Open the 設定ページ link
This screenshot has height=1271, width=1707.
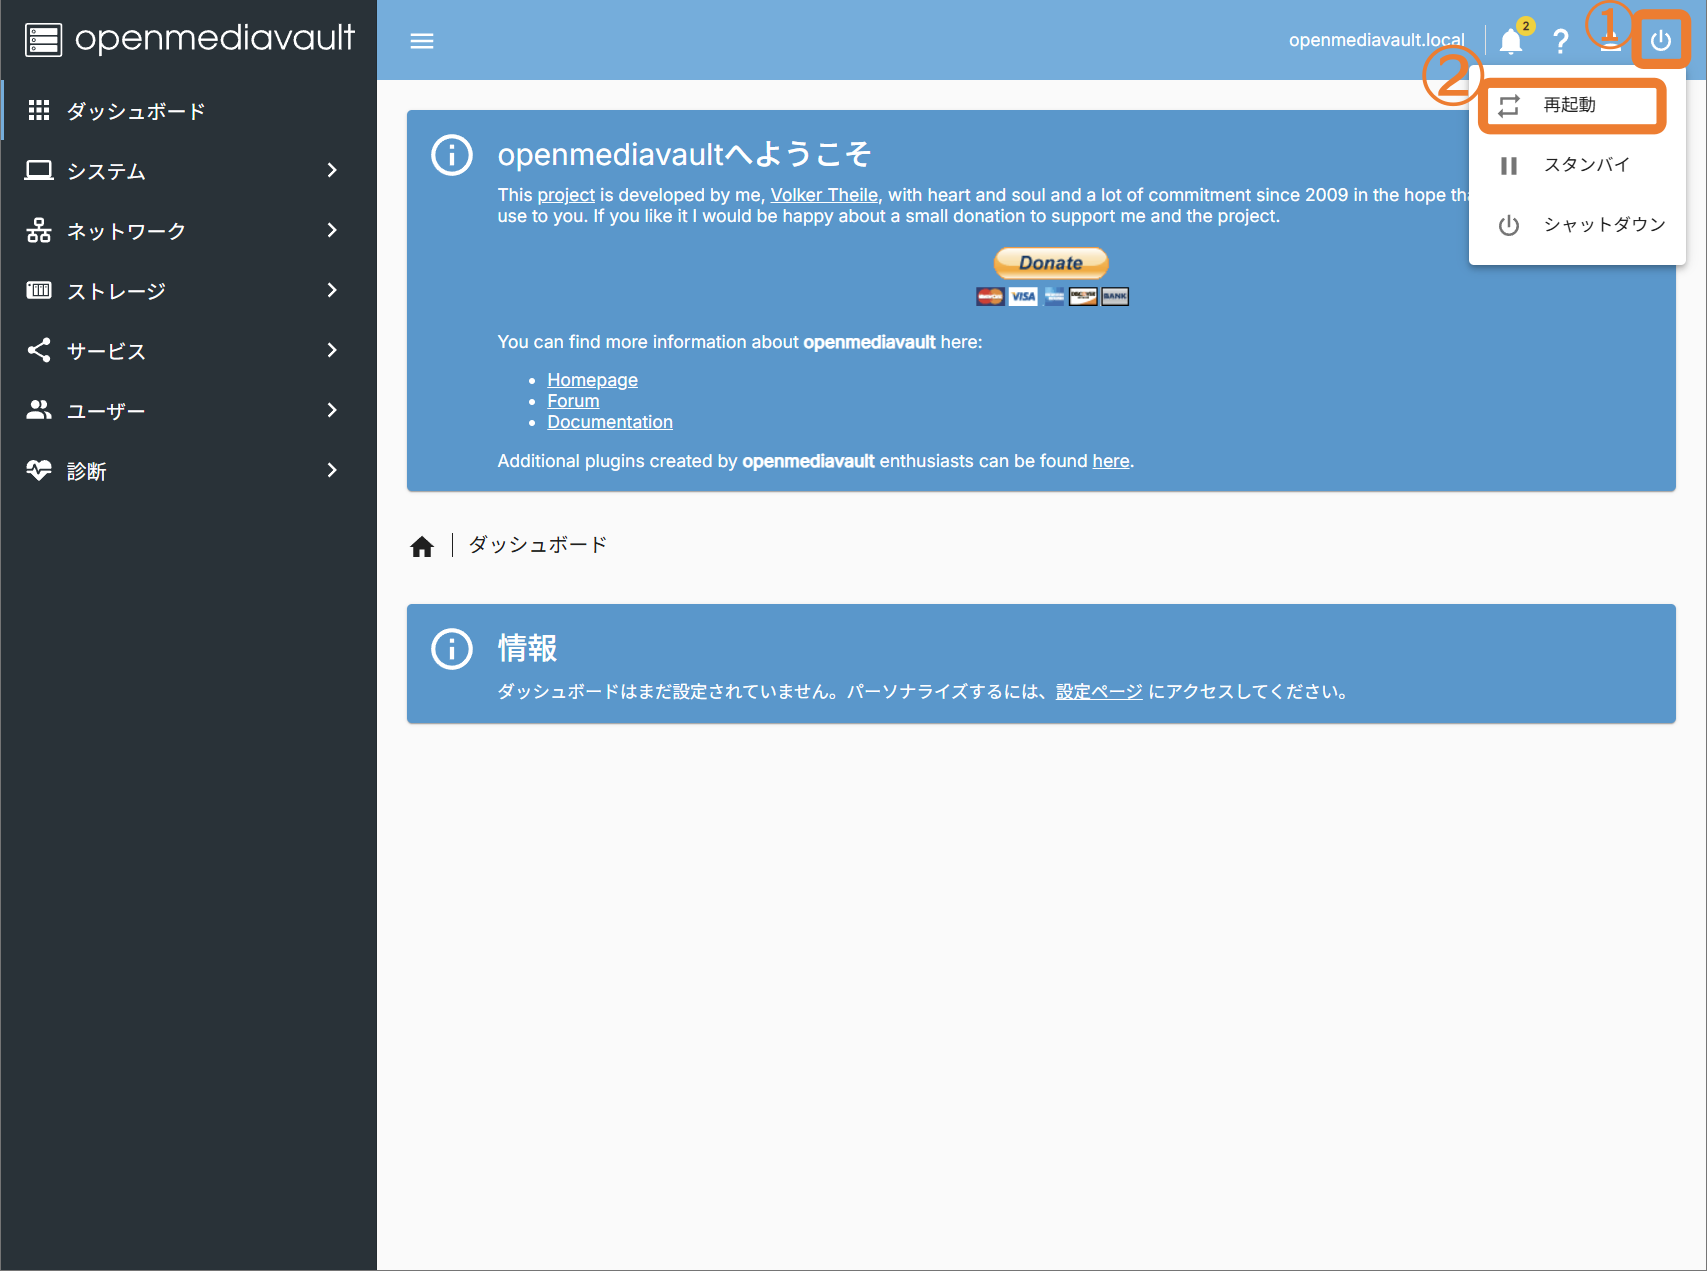click(x=1099, y=692)
